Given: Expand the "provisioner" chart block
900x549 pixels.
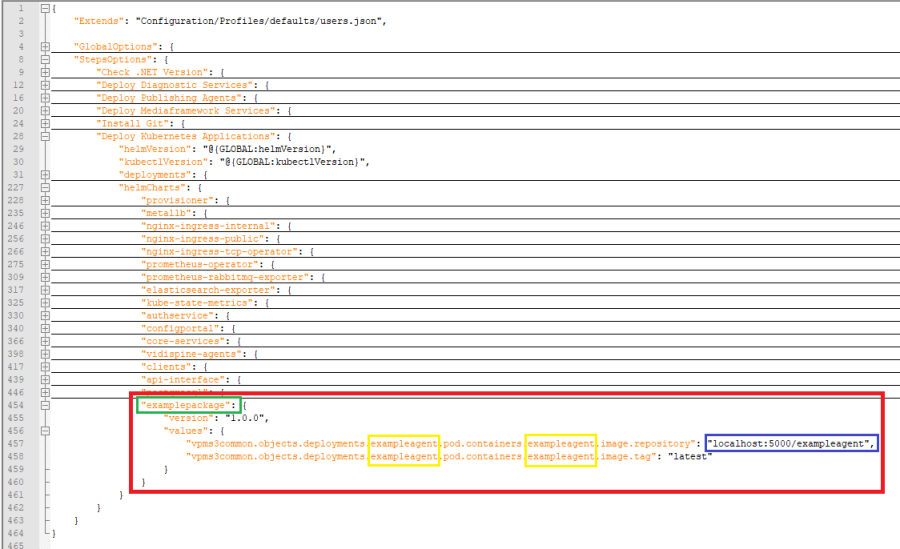Looking at the screenshot, I should (x=45, y=200).
